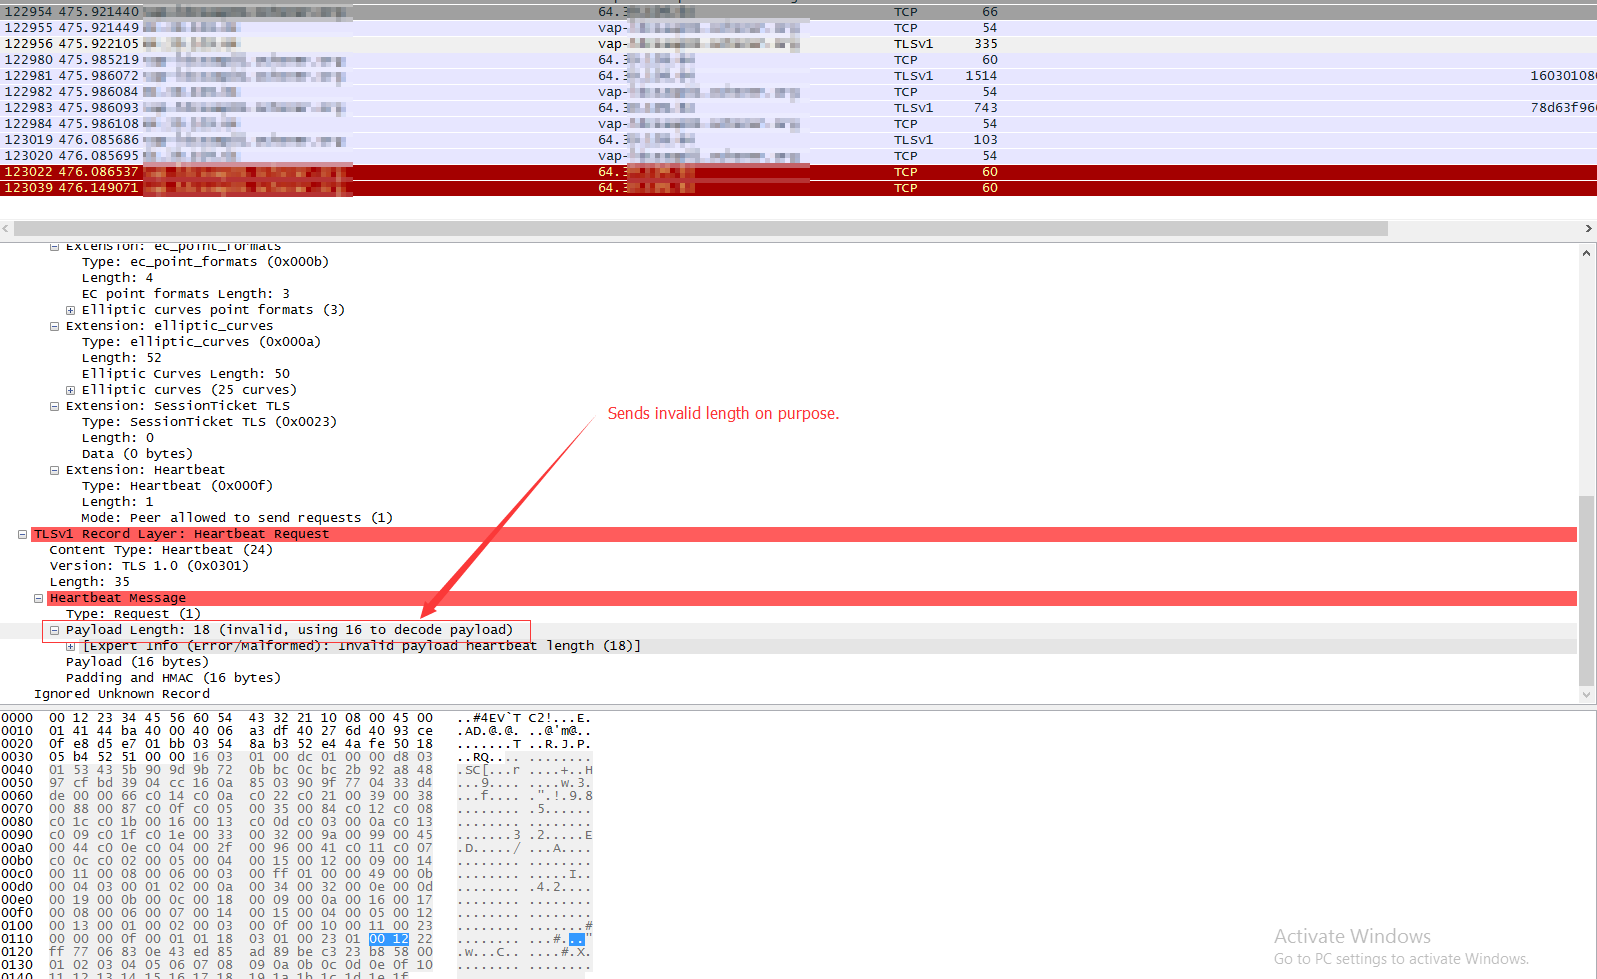Click highlighted ASCII characters in hex pane
Image resolution: width=1597 pixels, height=979 pixels.
pyautogui.click(x=576, y=939)
